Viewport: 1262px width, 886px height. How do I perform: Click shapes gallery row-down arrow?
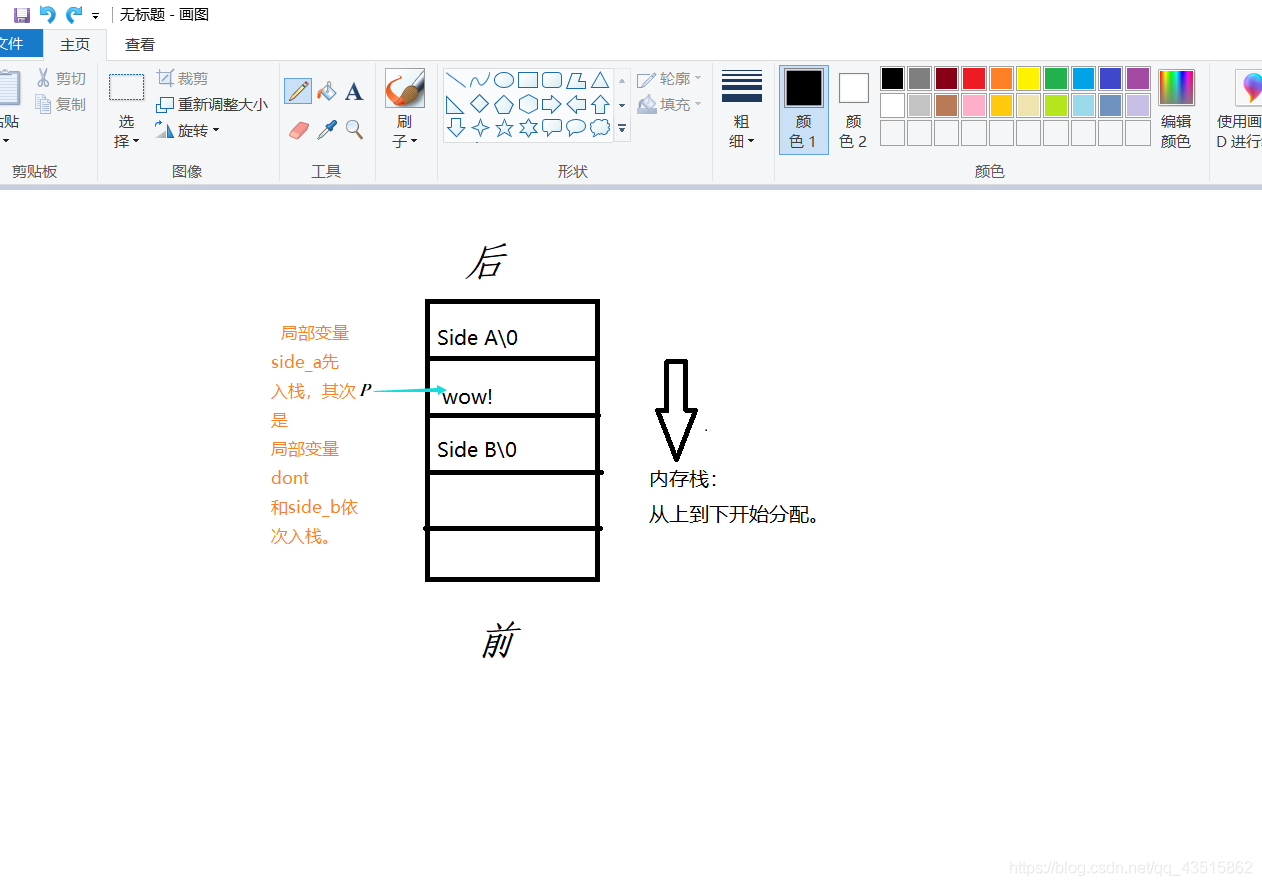(622, 104)
